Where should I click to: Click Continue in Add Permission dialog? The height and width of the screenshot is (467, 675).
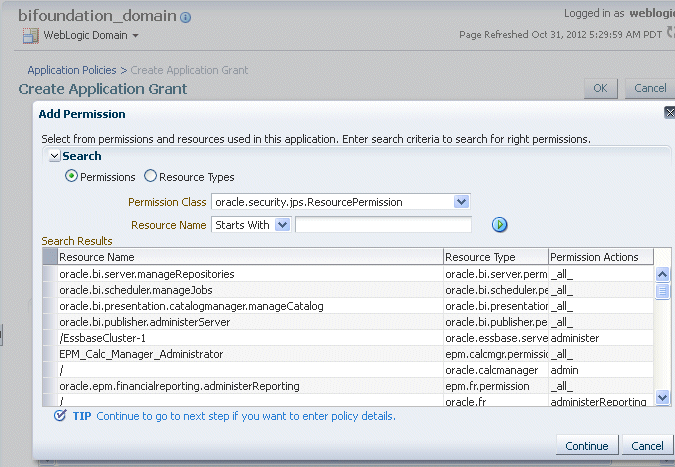coord(587,445)
